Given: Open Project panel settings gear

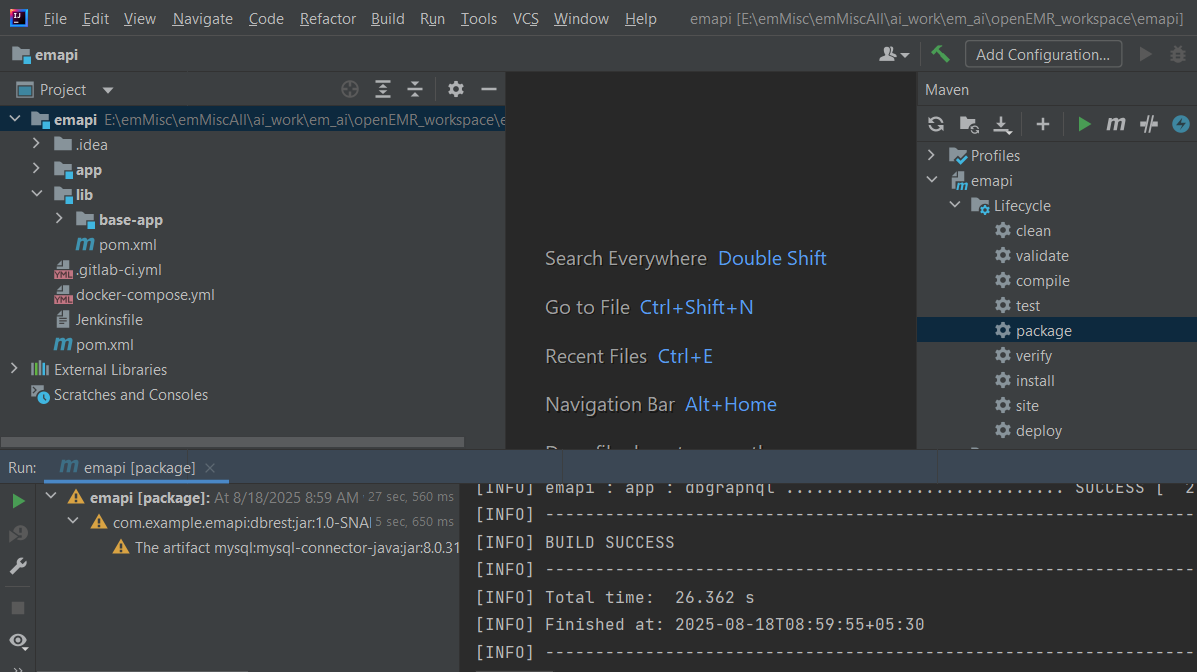Looking at the screenshot, I should [456, 89].
